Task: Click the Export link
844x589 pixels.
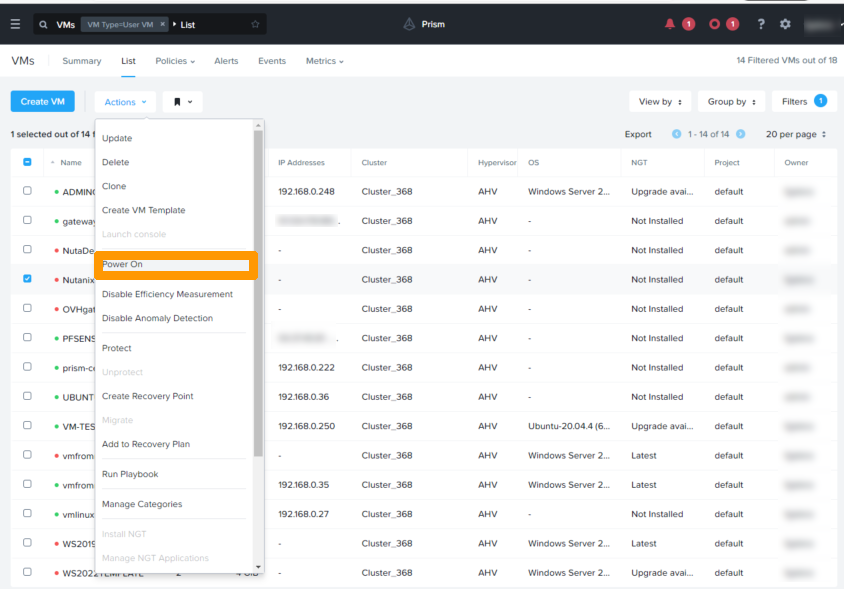Action: pyautogui.click(x=638, y=134)
